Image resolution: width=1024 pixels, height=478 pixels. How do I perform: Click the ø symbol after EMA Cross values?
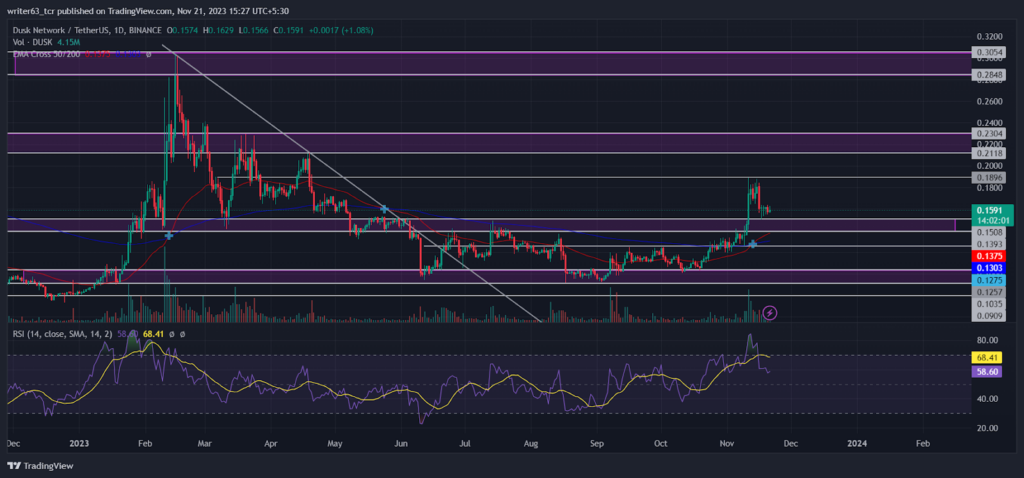tap(148, 54)
